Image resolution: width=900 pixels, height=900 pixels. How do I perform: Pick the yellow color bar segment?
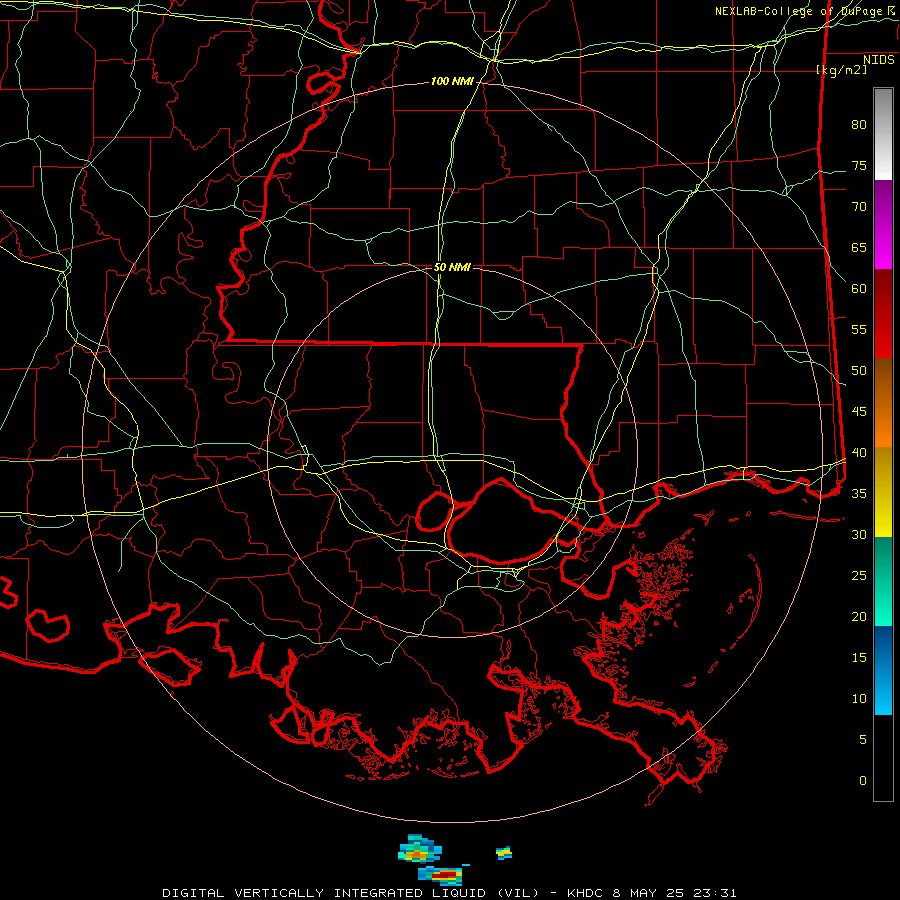click(883, 492)
